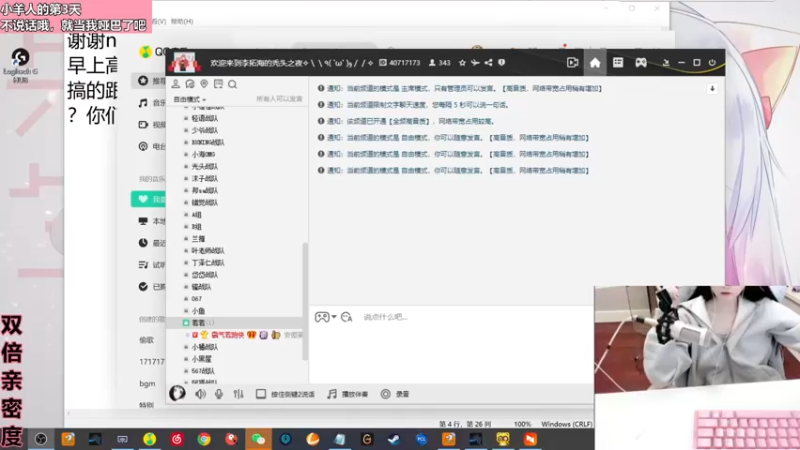
Task: Click the bulletin board icon above channel list
Action: tap(218, 84)
